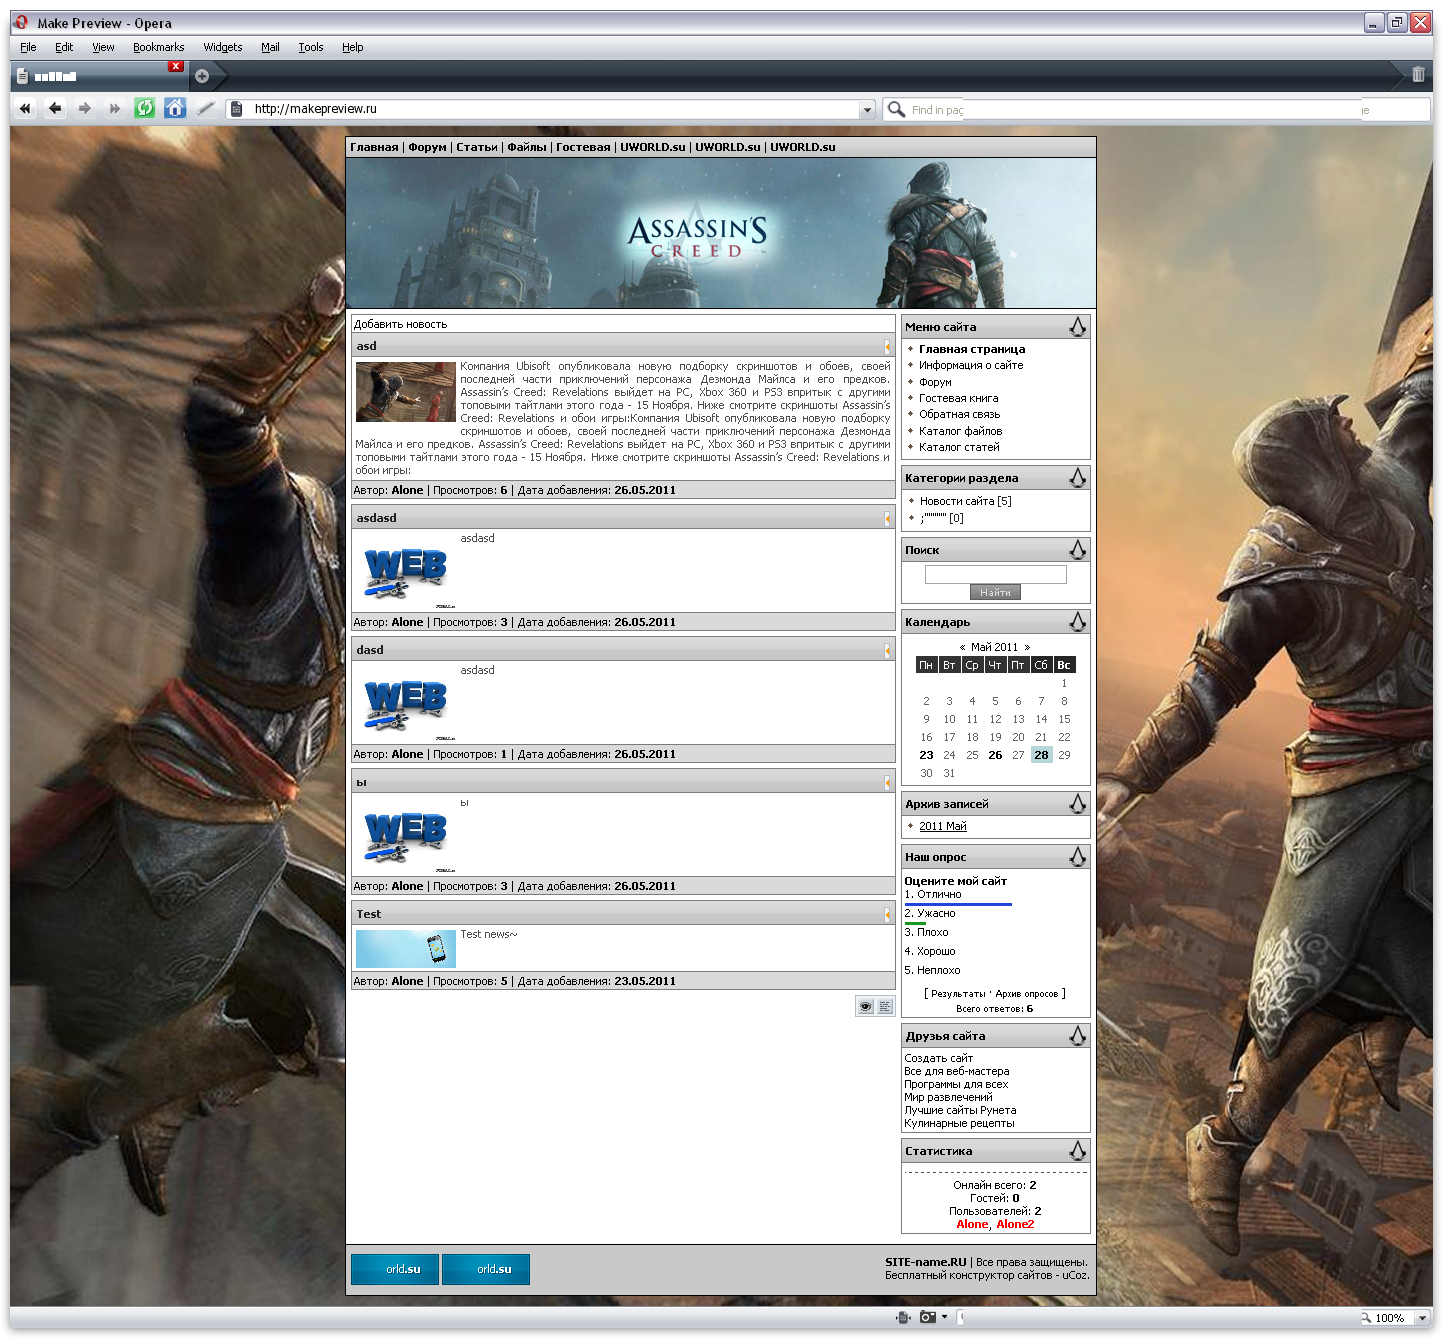Click Assassin emblem in Календарь header
Screen dimensions: 1443x1338
1077,622
